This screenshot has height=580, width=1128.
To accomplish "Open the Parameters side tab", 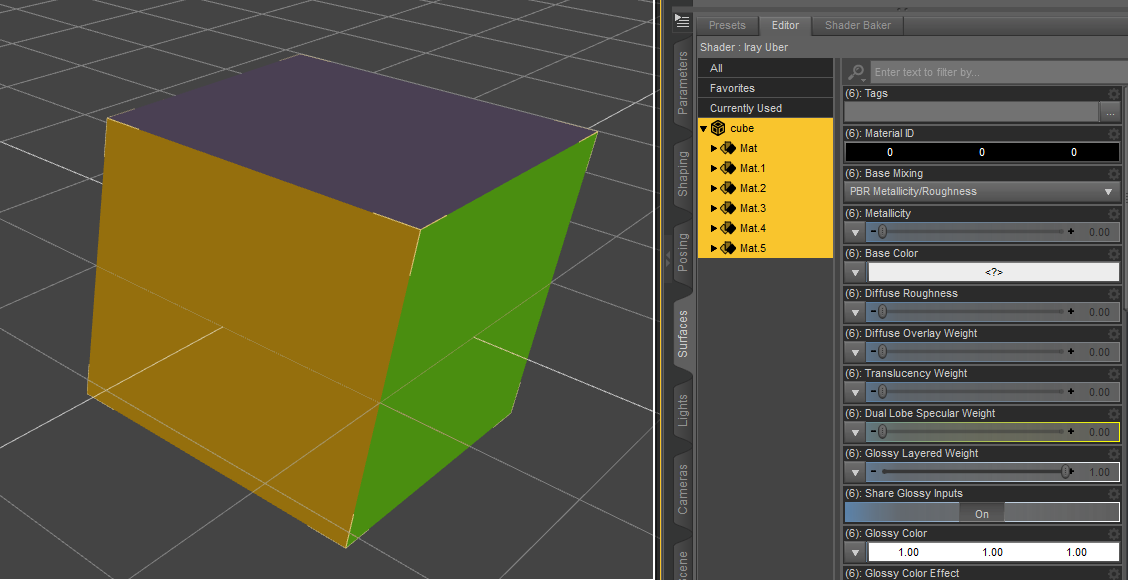I will pyautogui.click(x=683, y=83).
